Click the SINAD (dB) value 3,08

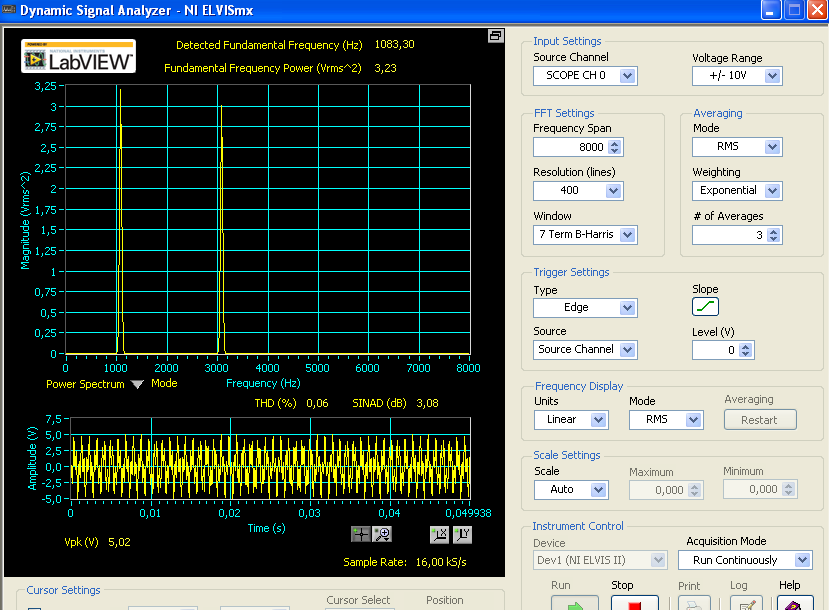pyautogui.click(x=427, y=403)
